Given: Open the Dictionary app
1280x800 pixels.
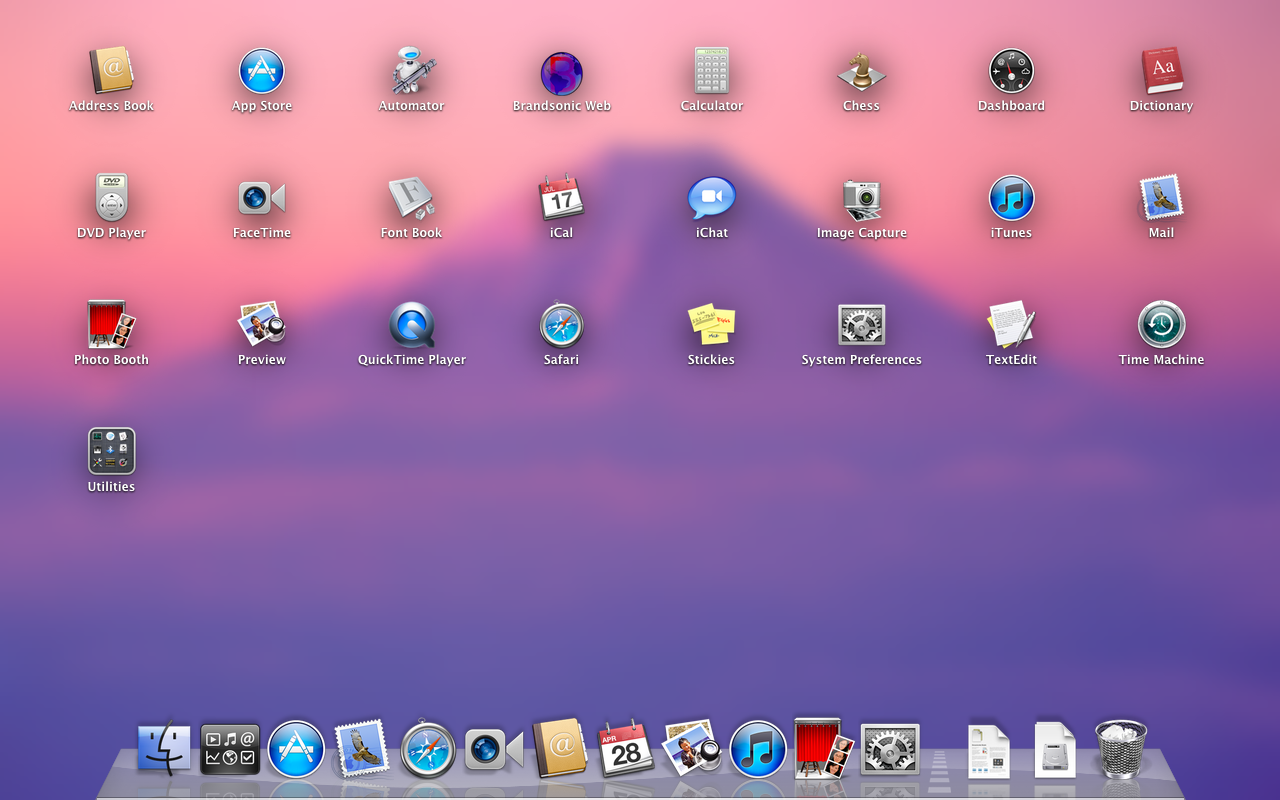Looking at the screenshot, I should [1162, 72].
